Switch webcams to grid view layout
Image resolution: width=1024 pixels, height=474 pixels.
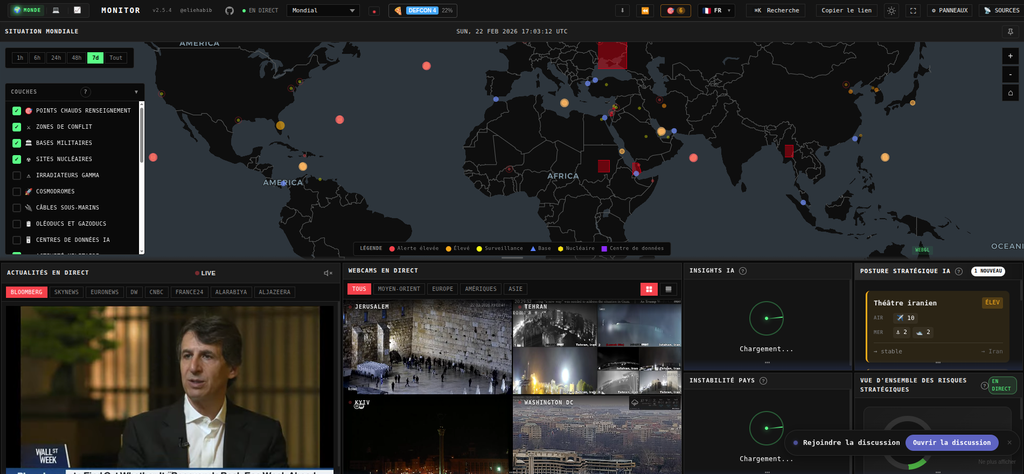coord(649,289)
